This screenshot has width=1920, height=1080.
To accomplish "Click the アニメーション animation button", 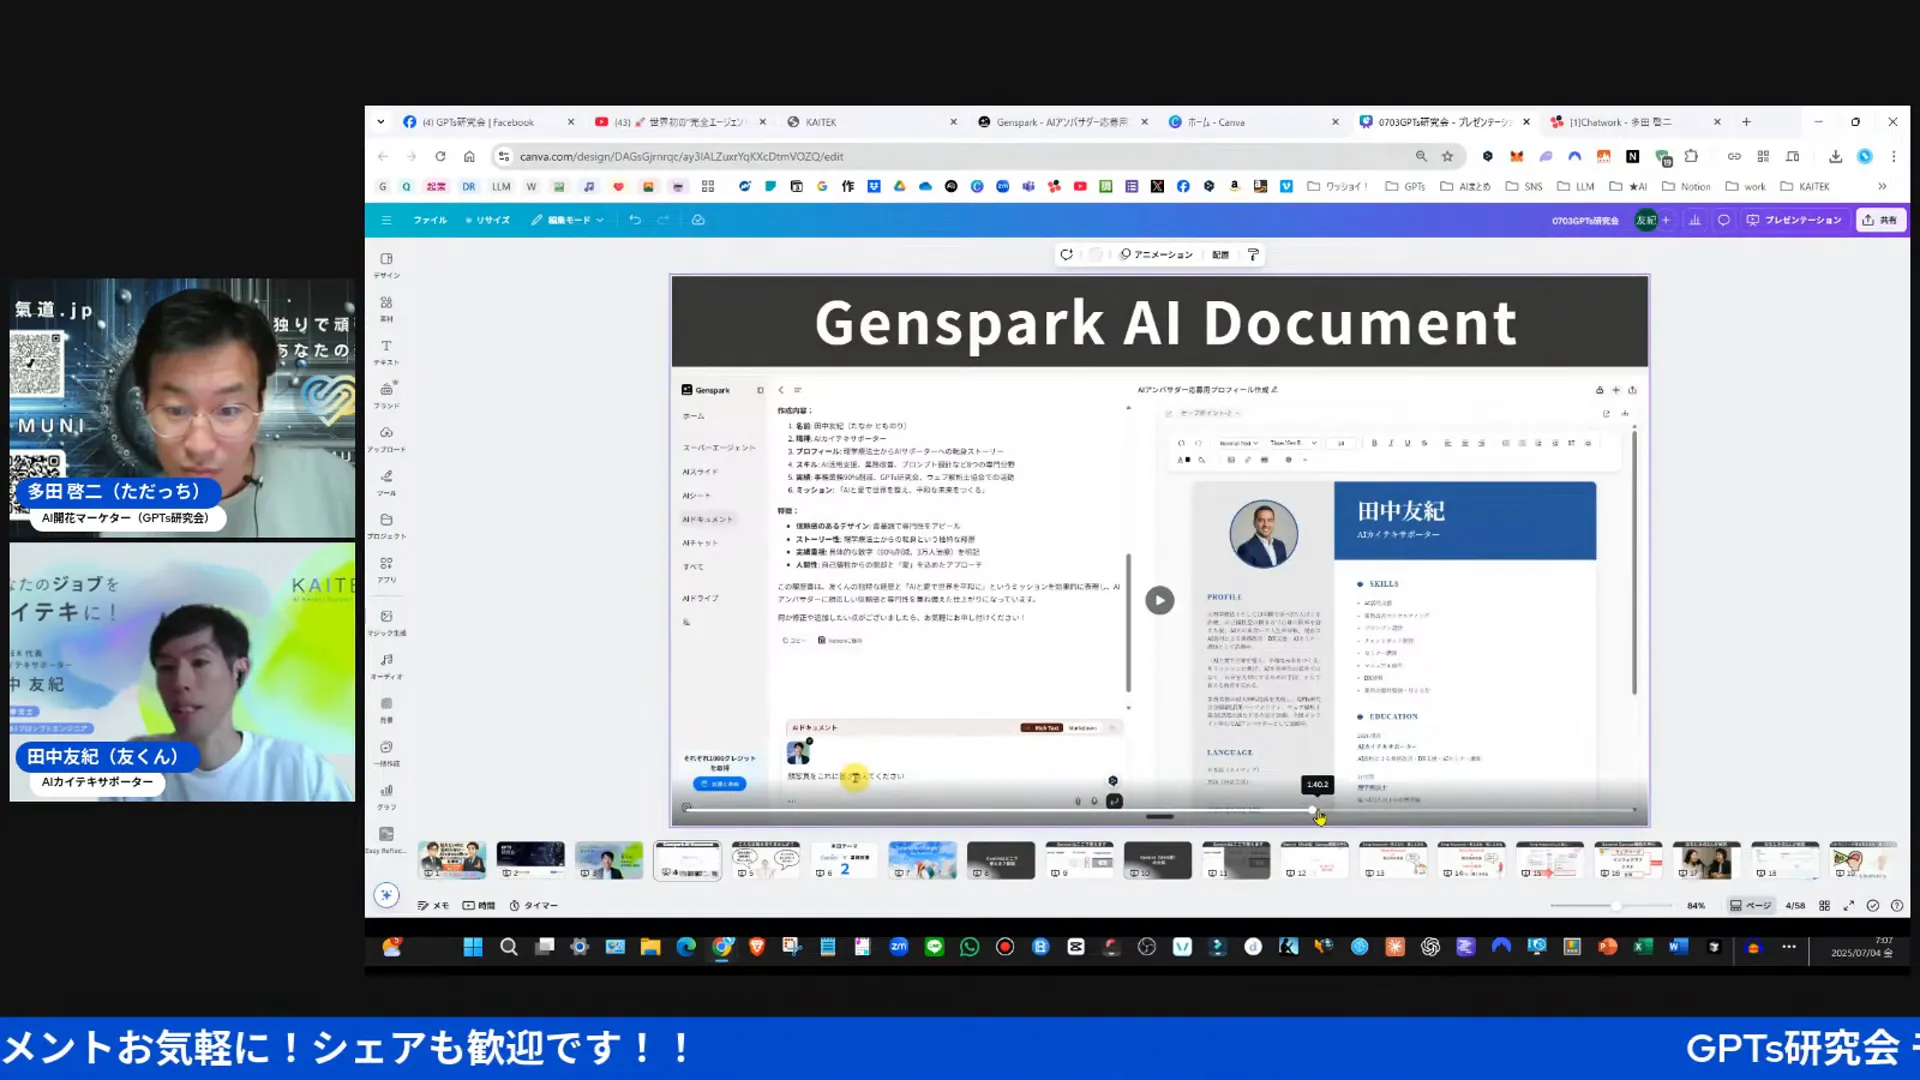I will (1157, 255).
